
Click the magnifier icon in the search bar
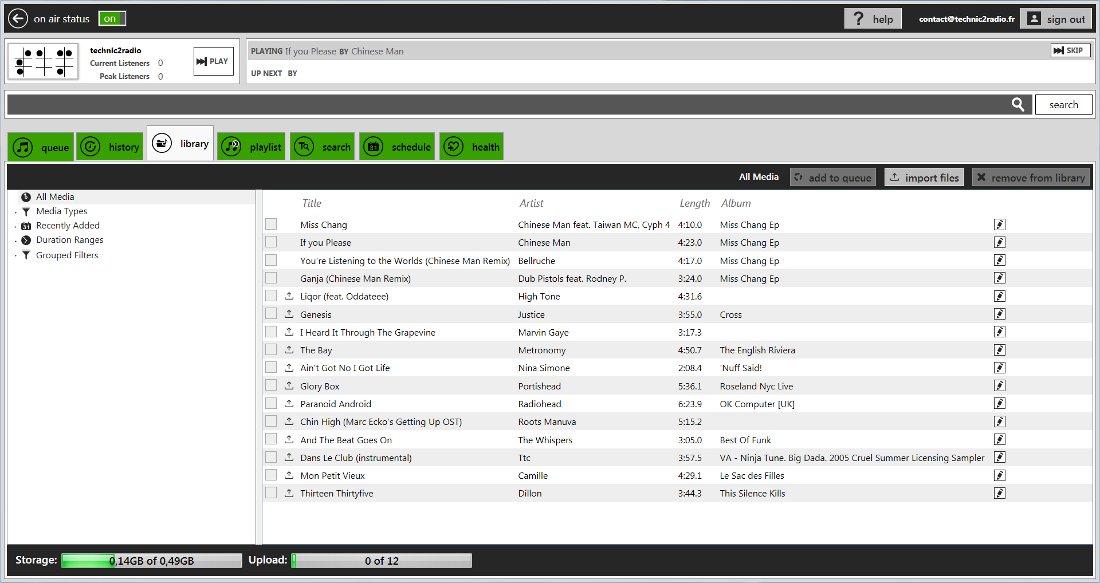[1018, 104]
